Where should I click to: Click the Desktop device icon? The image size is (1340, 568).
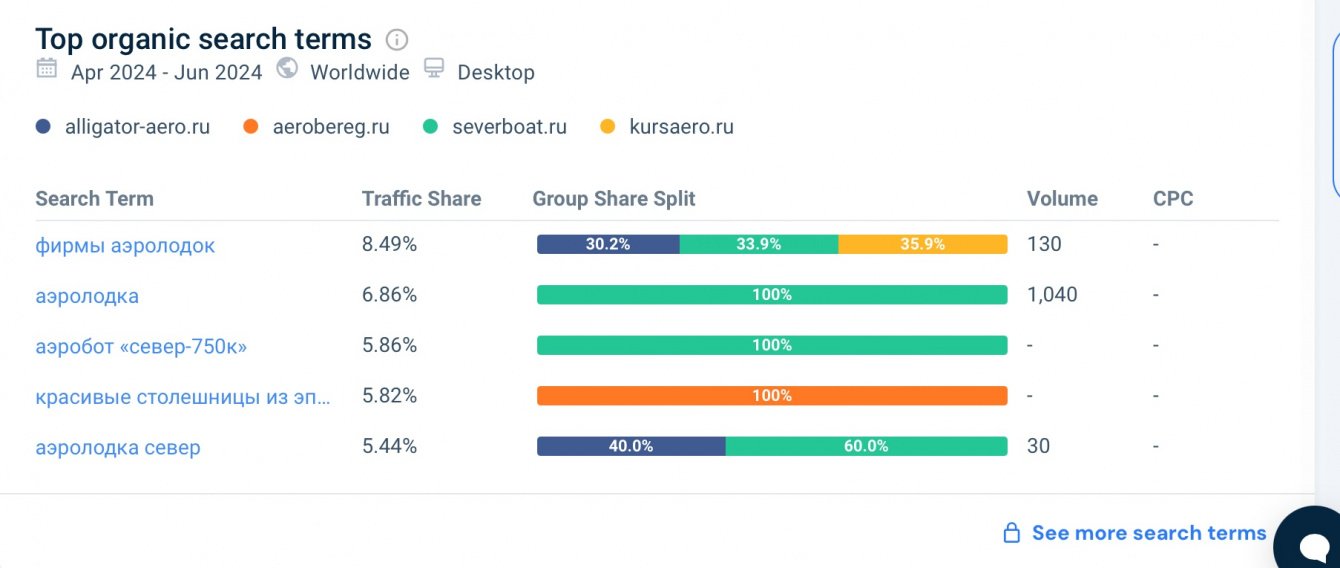click(434, 69)
